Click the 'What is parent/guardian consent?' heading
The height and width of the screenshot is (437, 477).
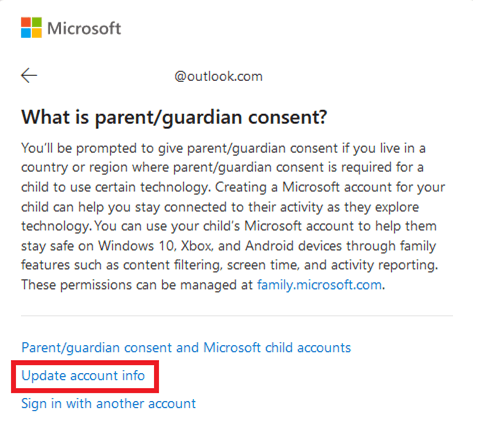(174, 117)
